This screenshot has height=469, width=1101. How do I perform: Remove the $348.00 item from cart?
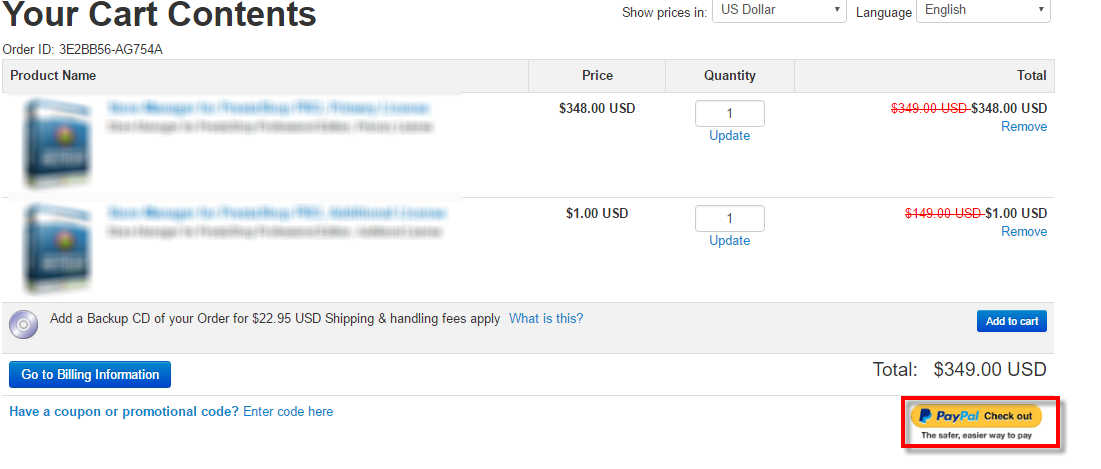pos(1024,126)
